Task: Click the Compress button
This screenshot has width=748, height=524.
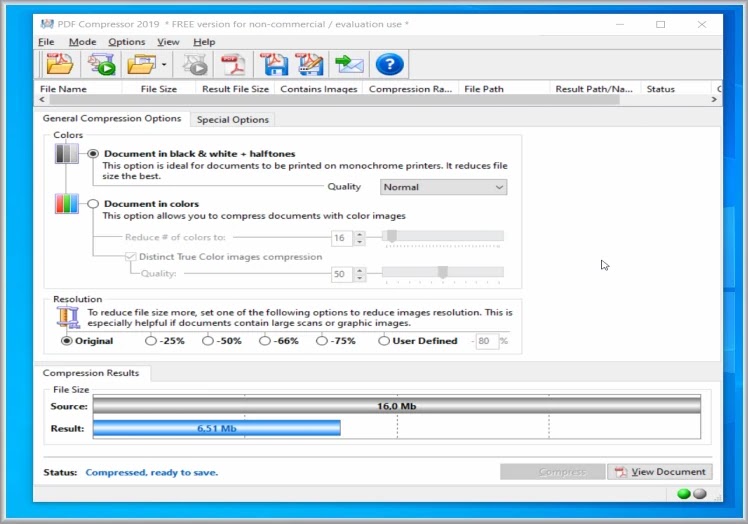Action: 552,472
